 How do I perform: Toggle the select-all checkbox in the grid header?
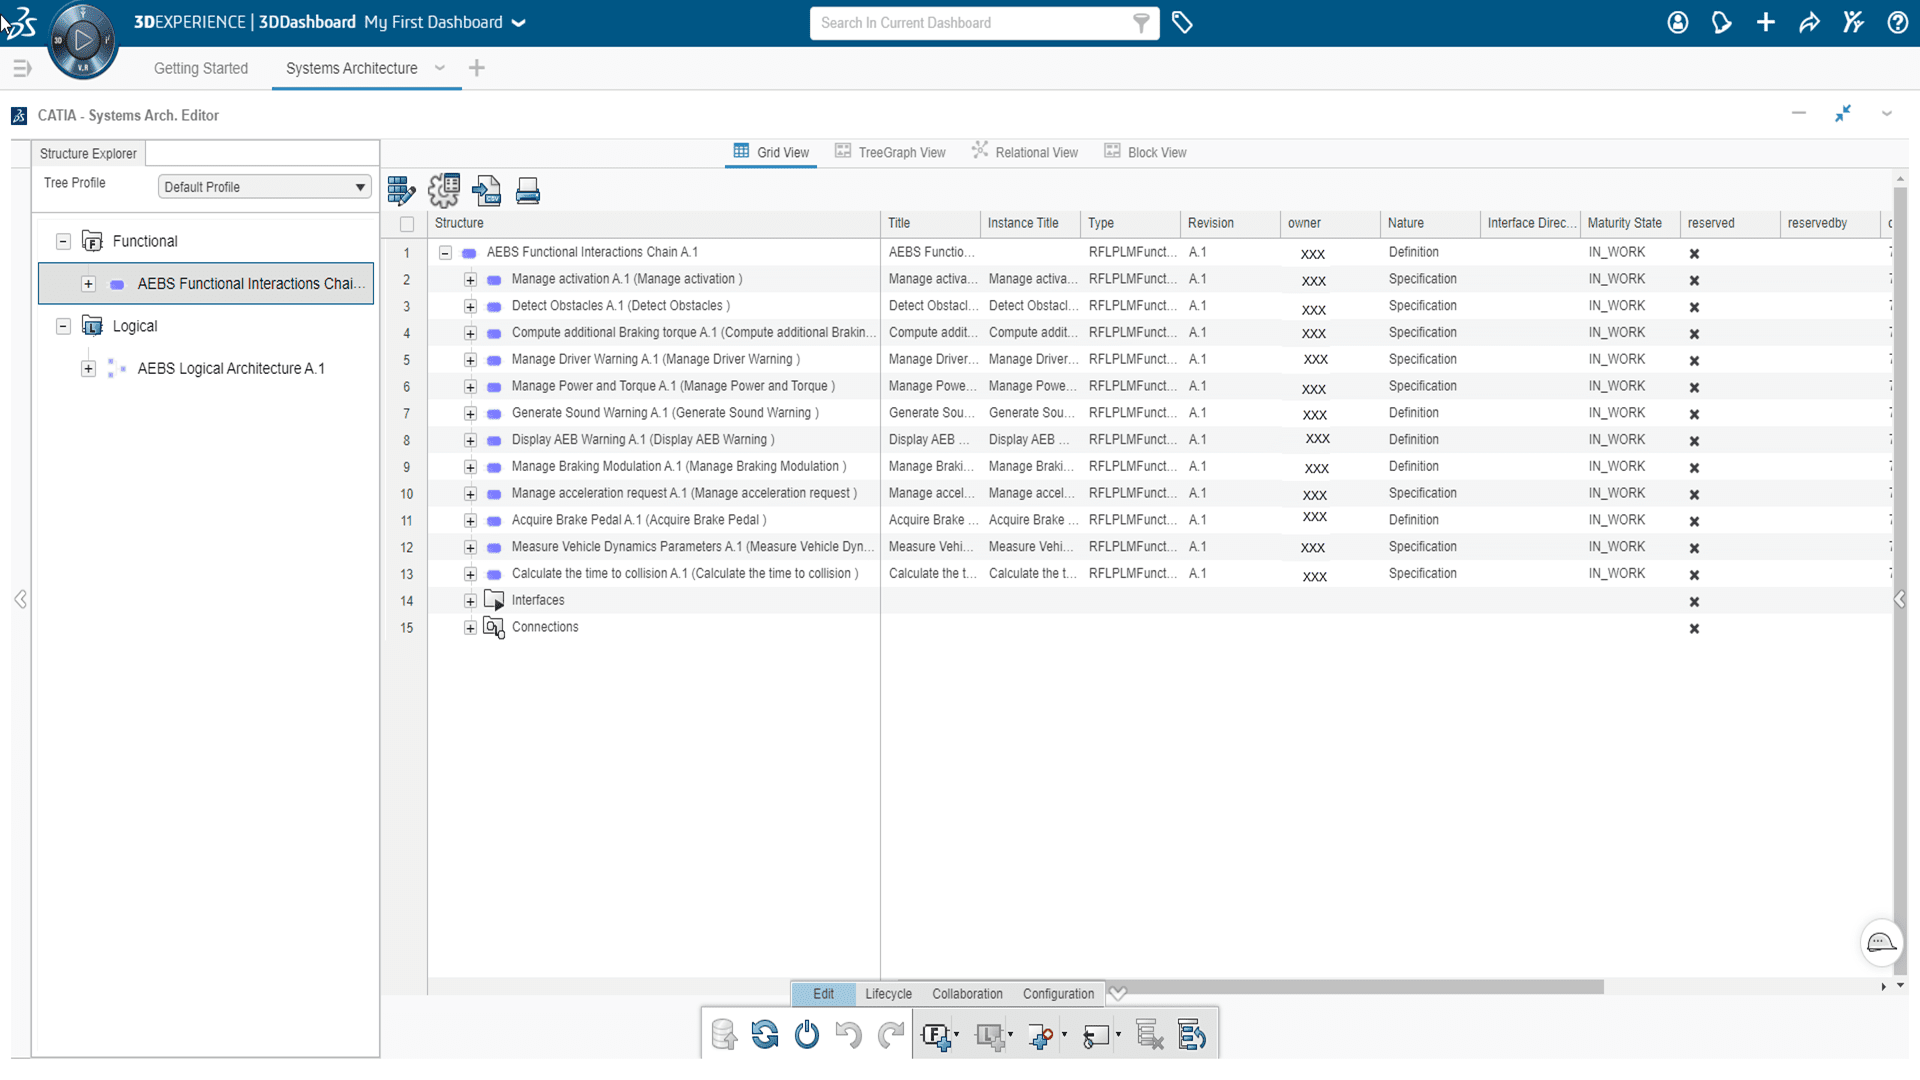pyautogui.click(x=407, y=224)
